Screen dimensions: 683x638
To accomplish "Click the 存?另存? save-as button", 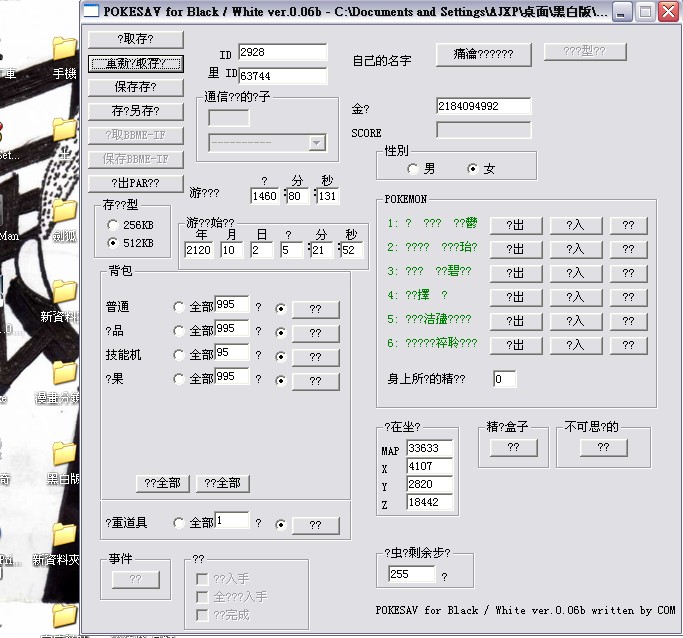I will coord(135,111).
